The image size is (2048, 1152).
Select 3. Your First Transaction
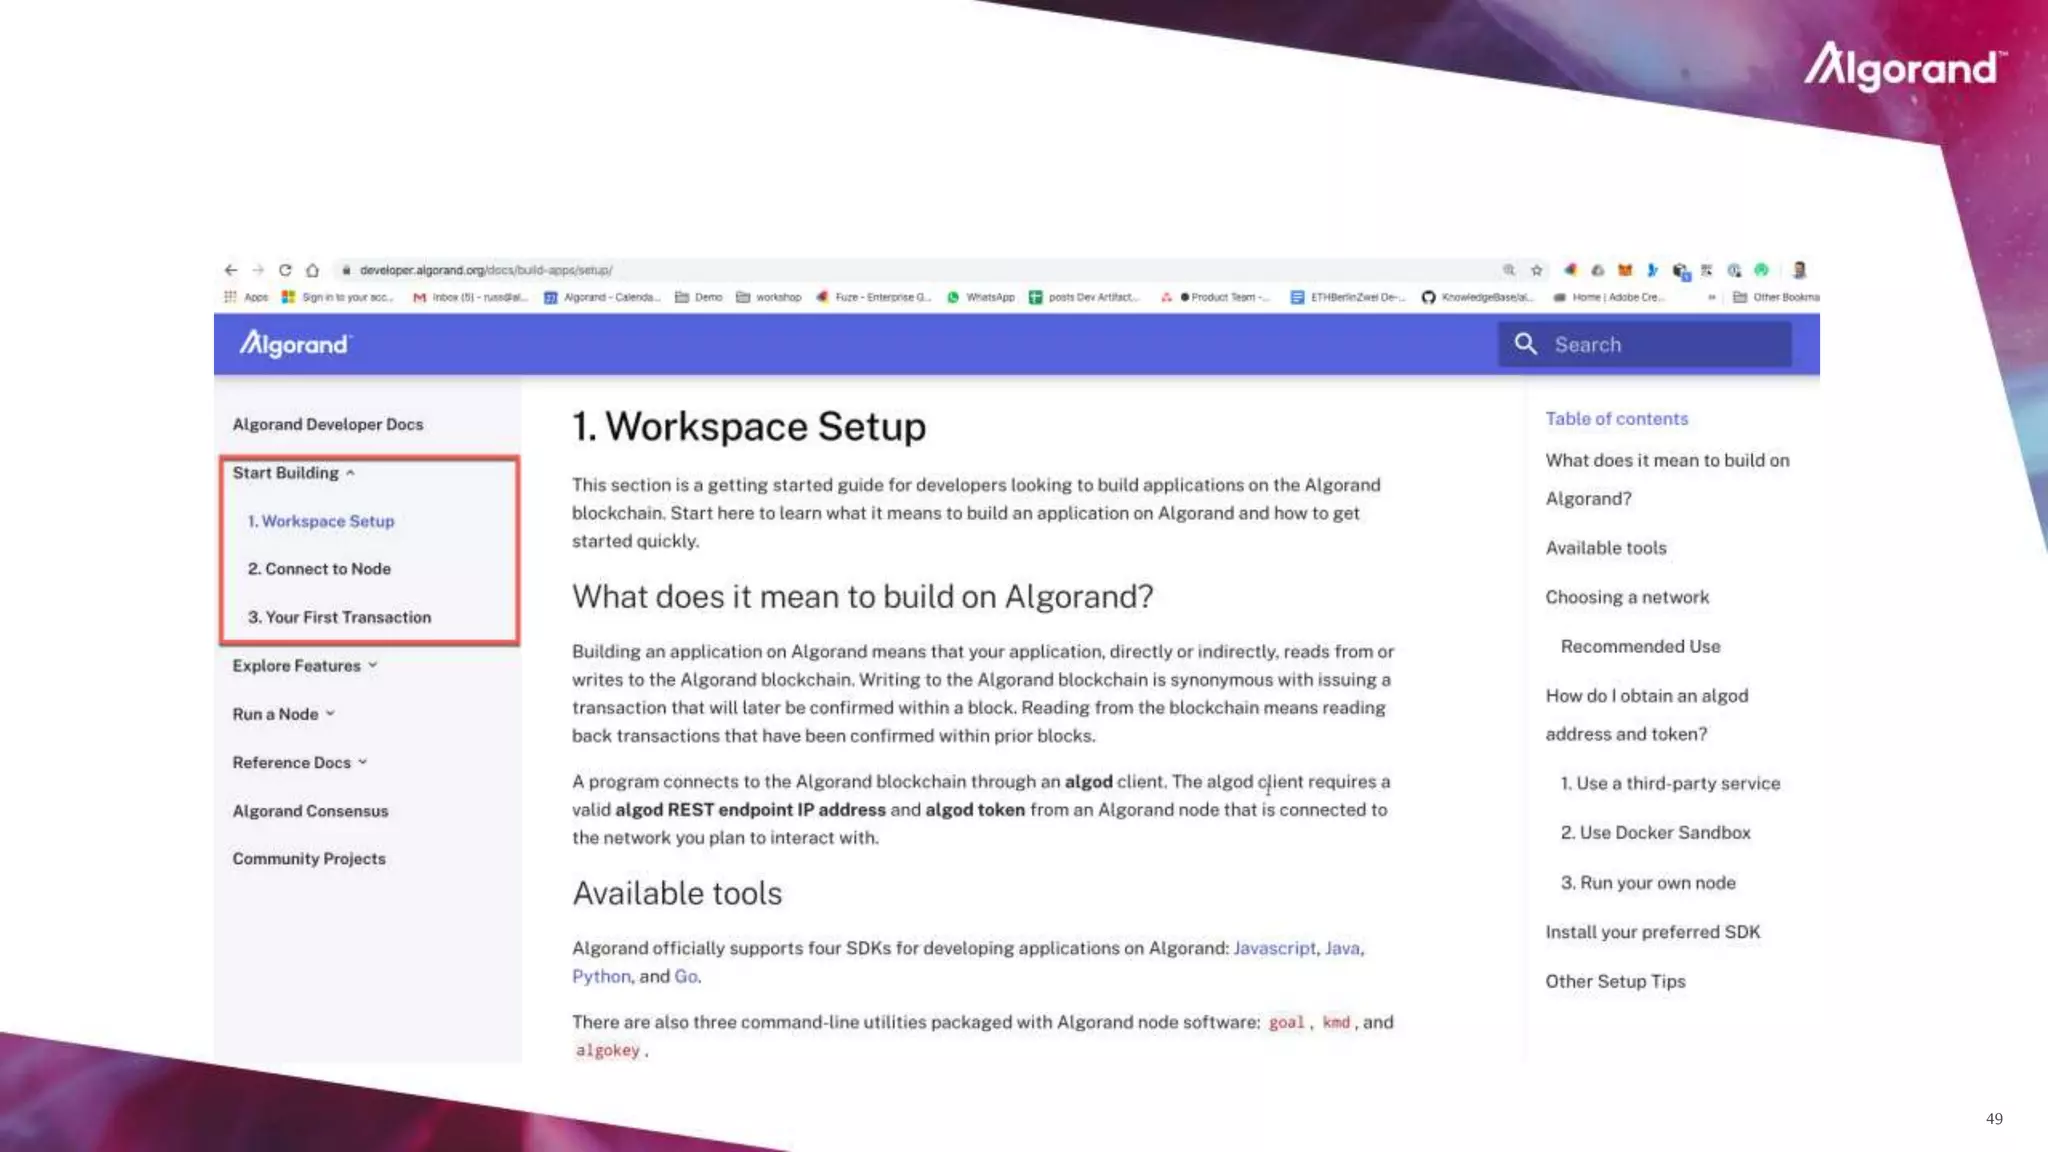click(339, 618)
